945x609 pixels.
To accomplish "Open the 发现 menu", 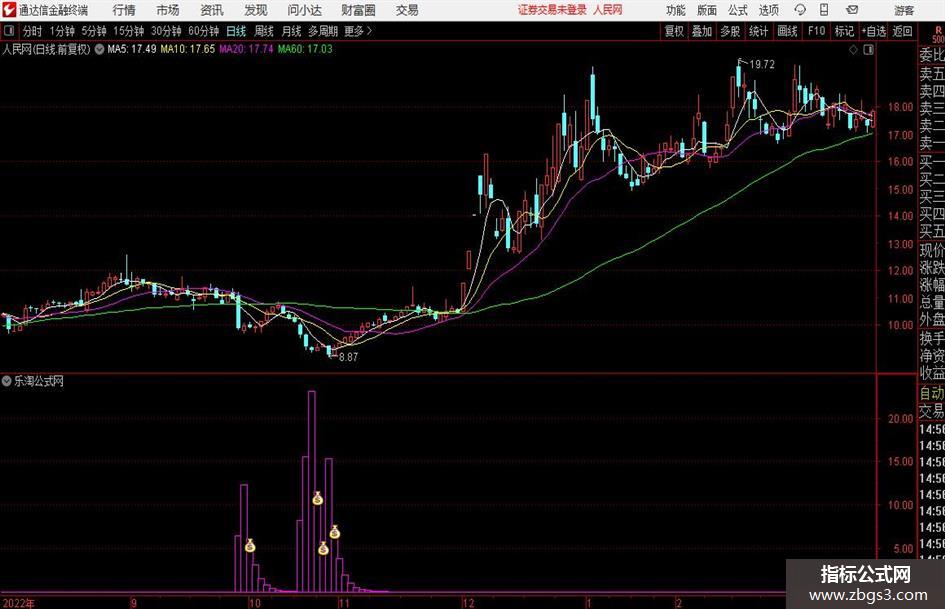I will tap(256, 10).
